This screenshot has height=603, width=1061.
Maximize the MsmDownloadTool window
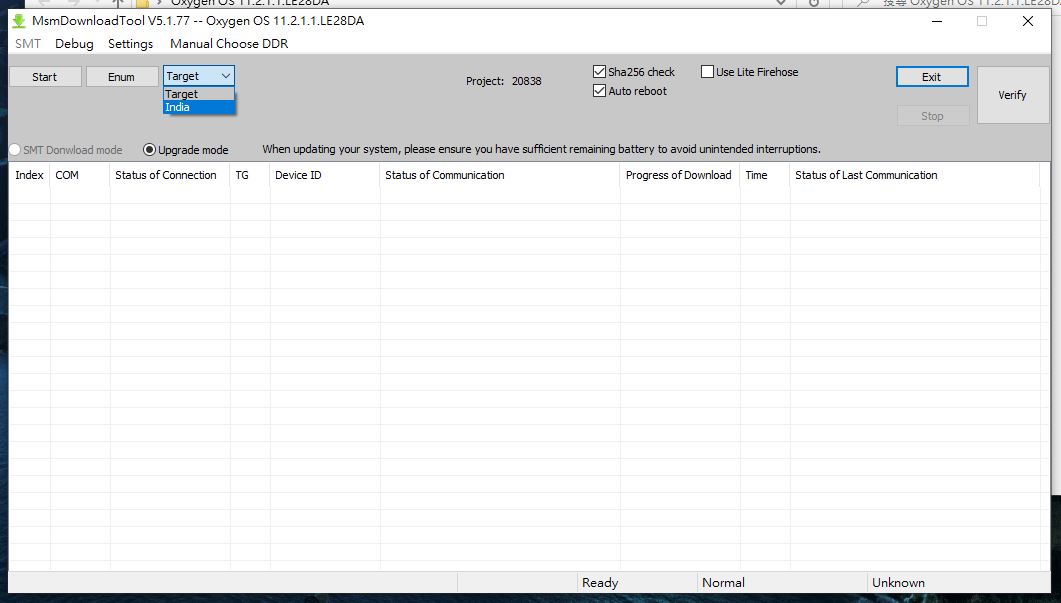(982, 21)
